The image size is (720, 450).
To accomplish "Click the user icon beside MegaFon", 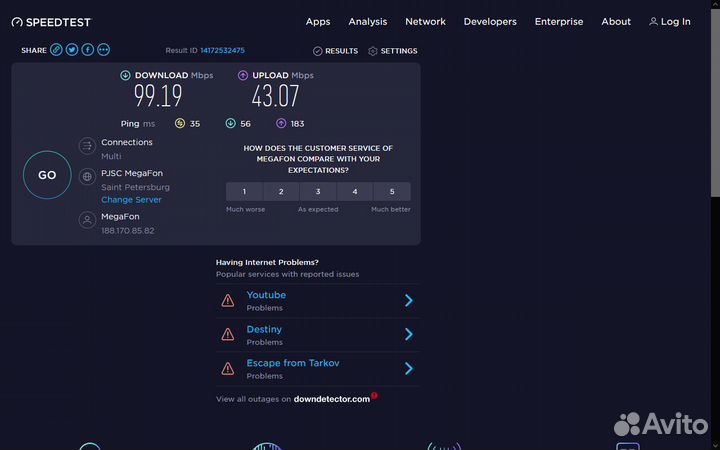I will coord(87,220).
